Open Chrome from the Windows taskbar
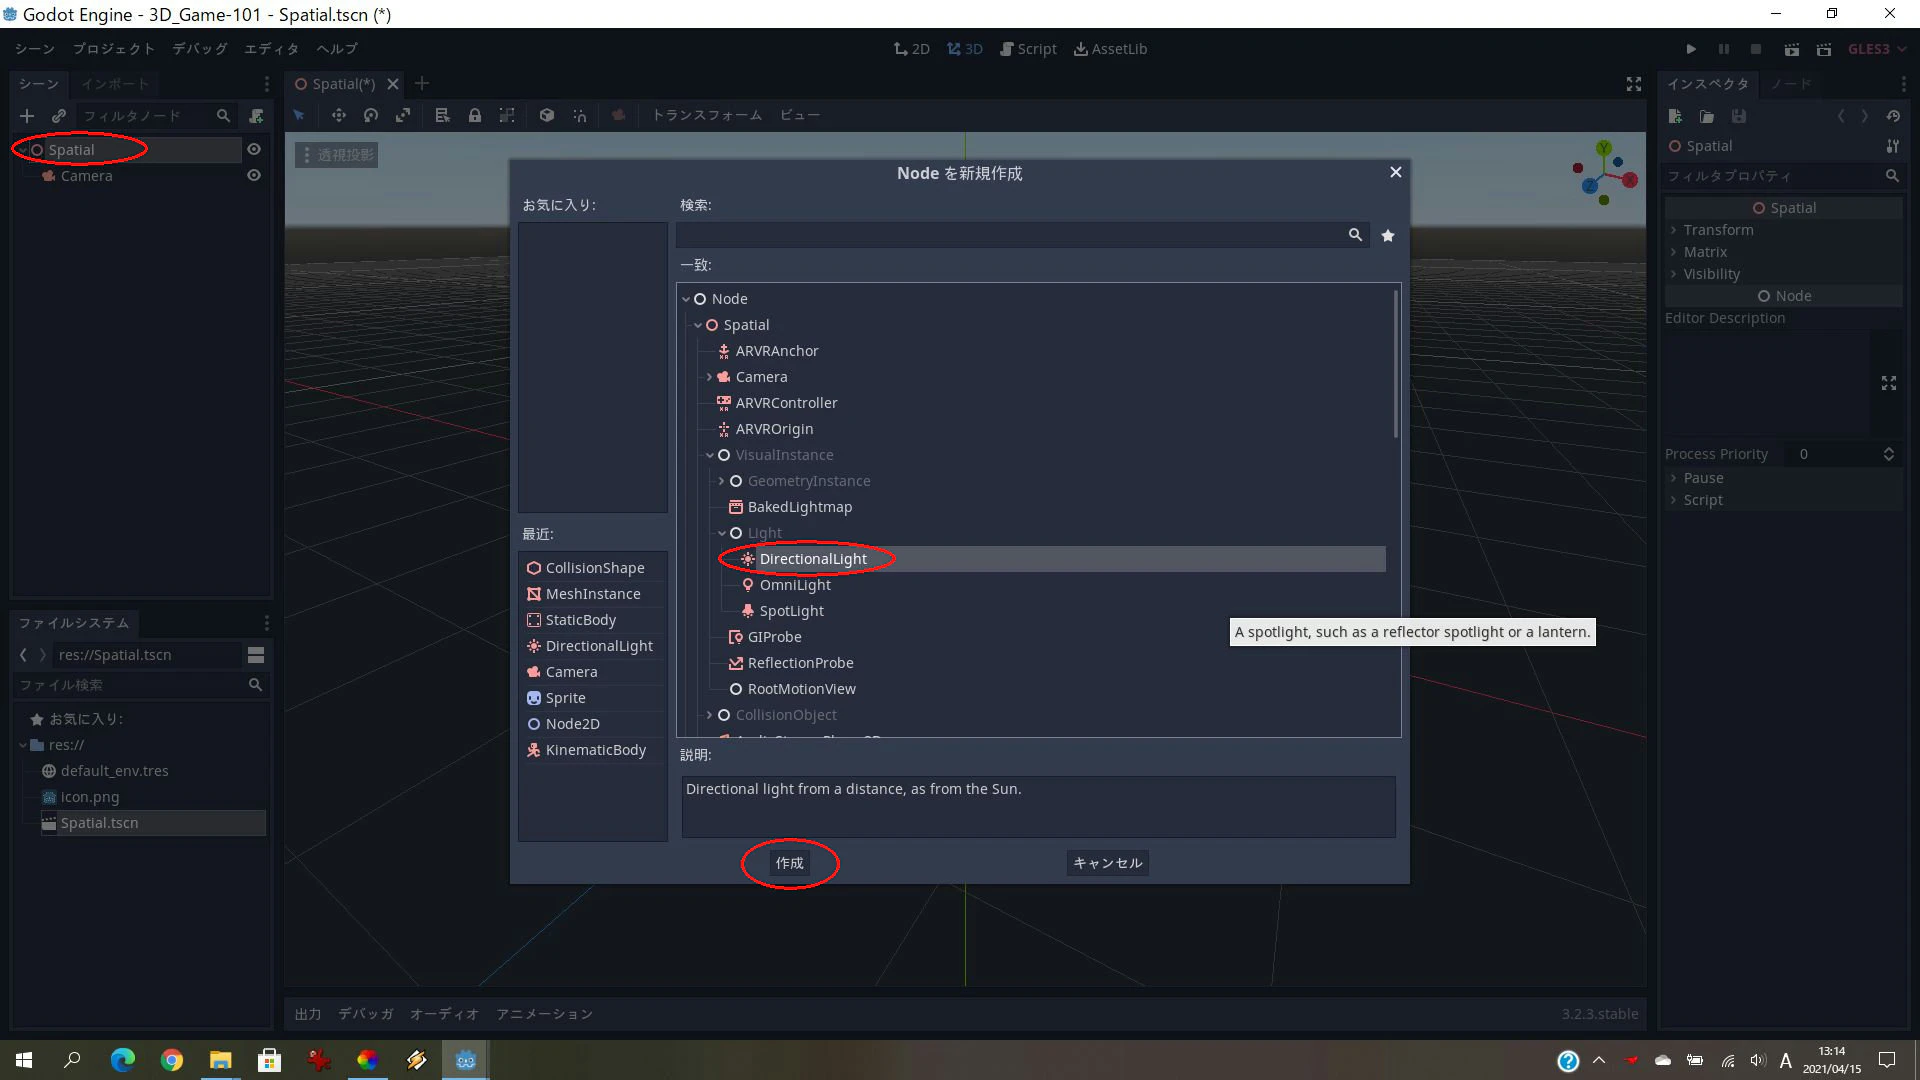1920x1080 pixels. (172, 1060)
